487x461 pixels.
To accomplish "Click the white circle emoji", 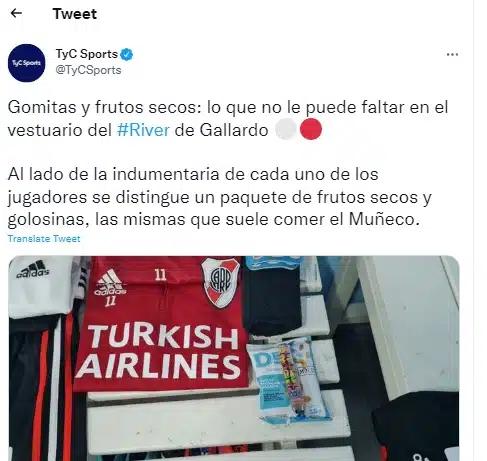I will 286,129.
